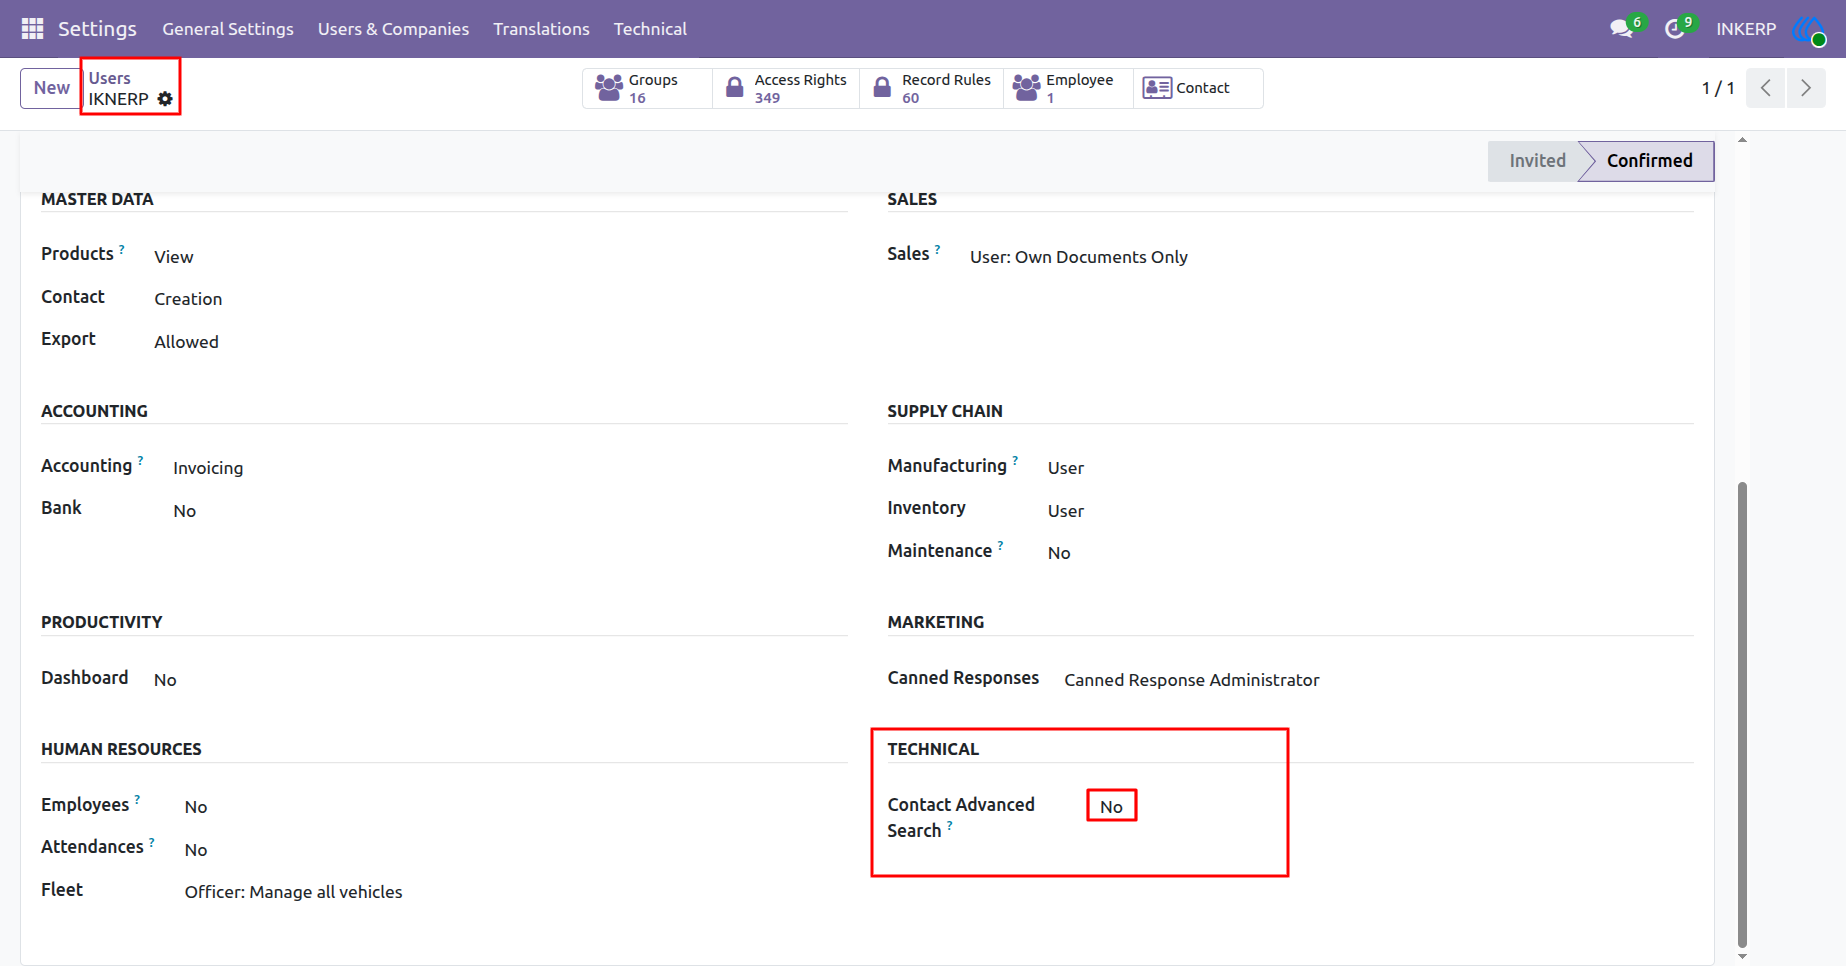Viewport: 1846px width, 966px height.
Task: Open Employee smart button
Action: (1068, 88)
